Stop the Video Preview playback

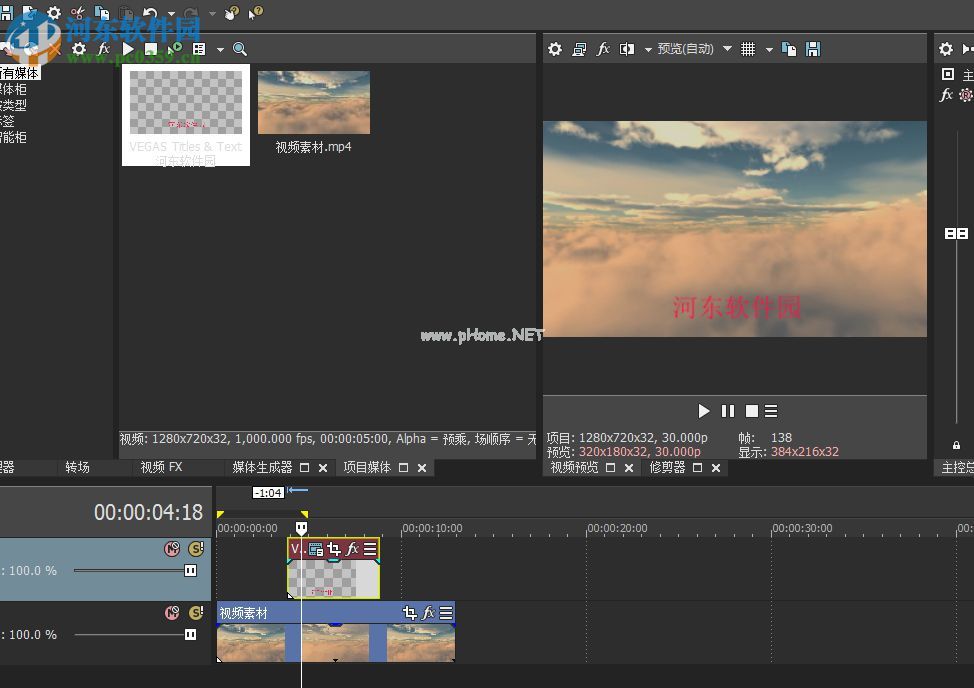[x=752, y=411]
